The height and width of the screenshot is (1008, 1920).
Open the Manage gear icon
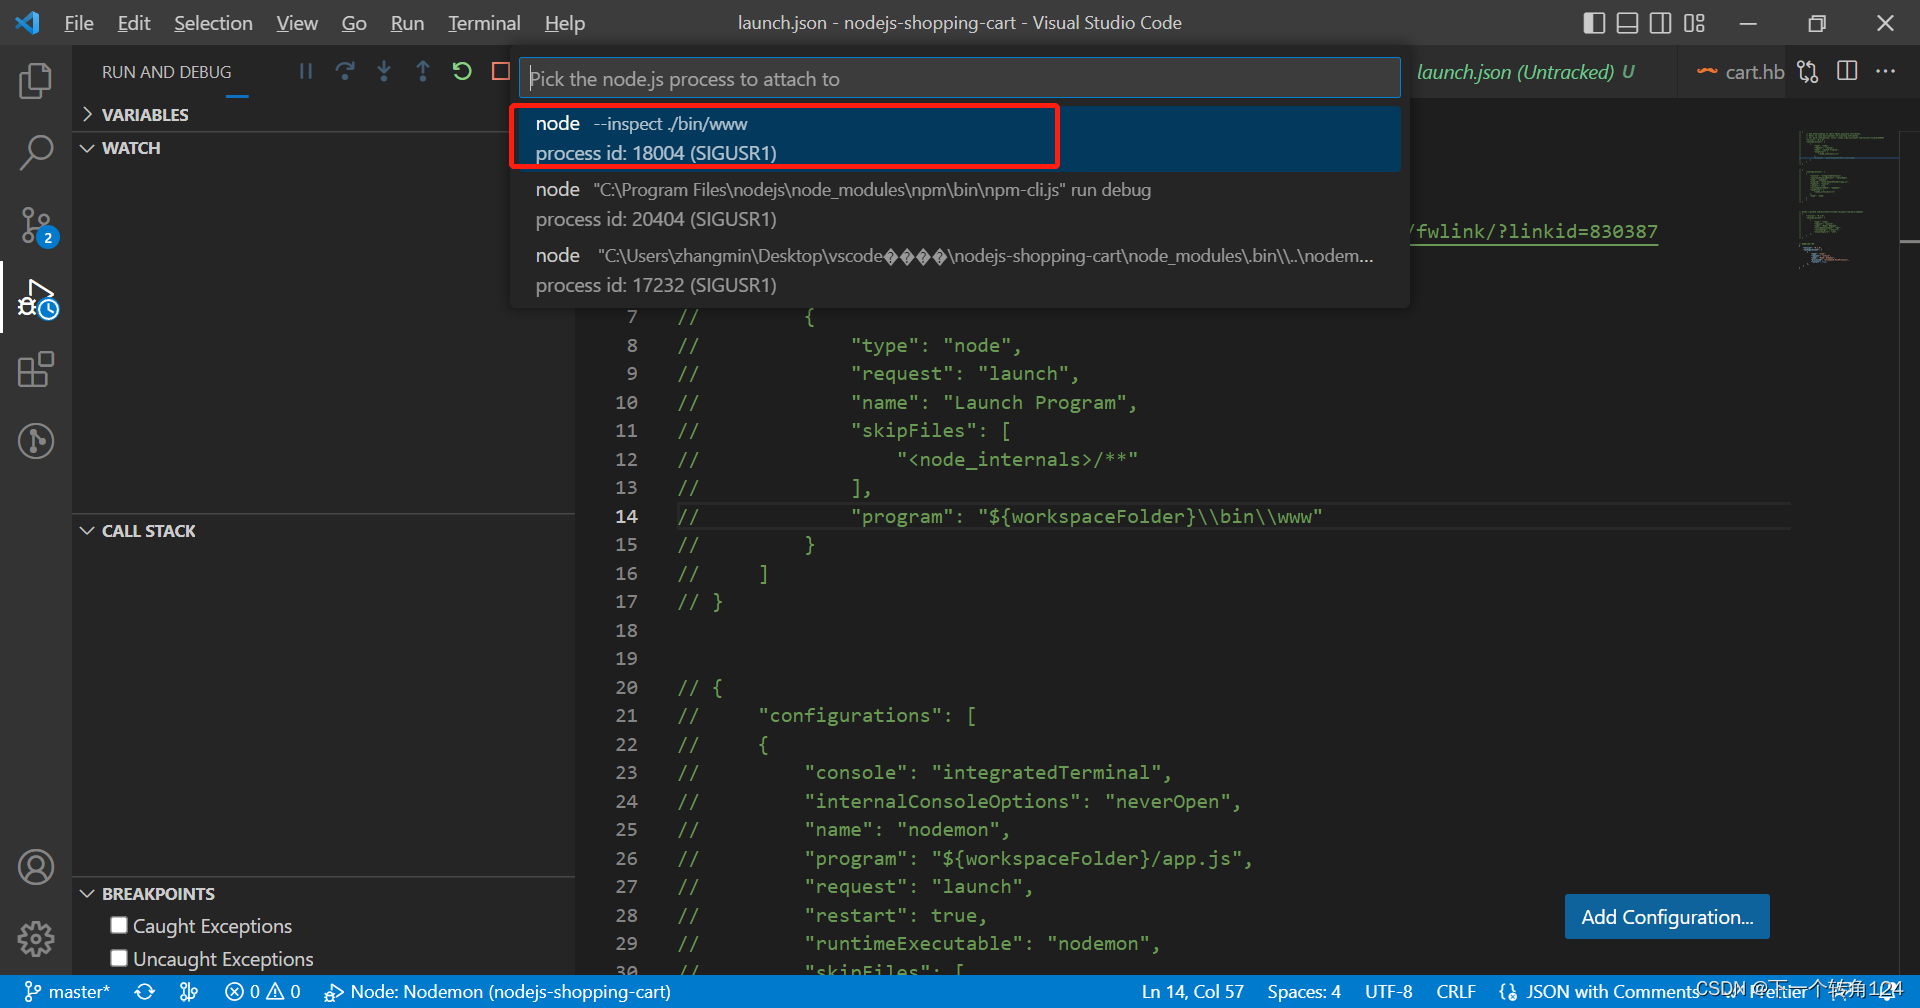click(36, 938)
